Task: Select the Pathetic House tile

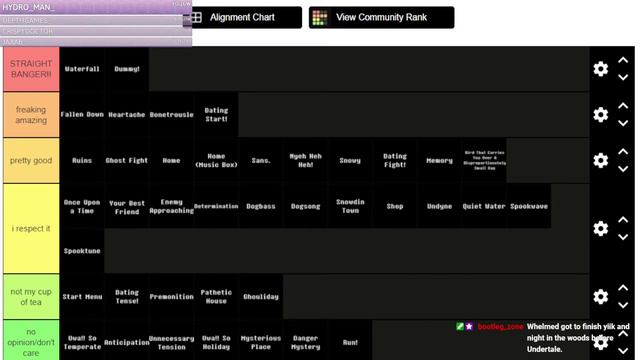Action: (216, 297)
